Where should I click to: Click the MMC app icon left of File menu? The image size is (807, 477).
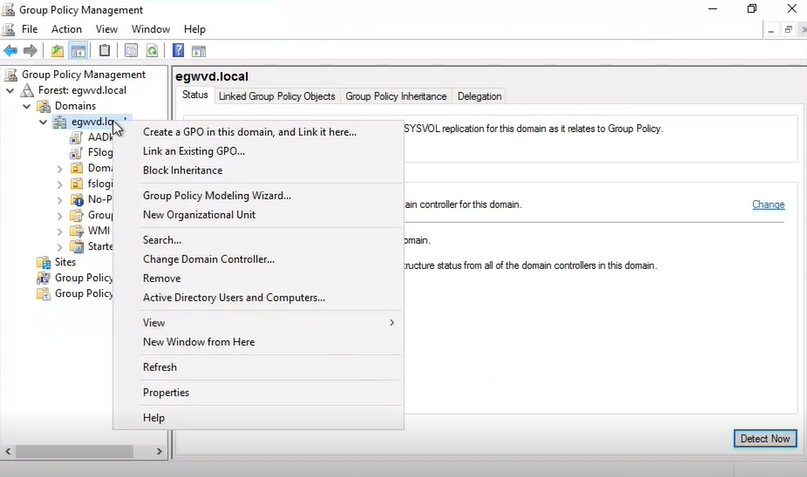click(8, 29)
